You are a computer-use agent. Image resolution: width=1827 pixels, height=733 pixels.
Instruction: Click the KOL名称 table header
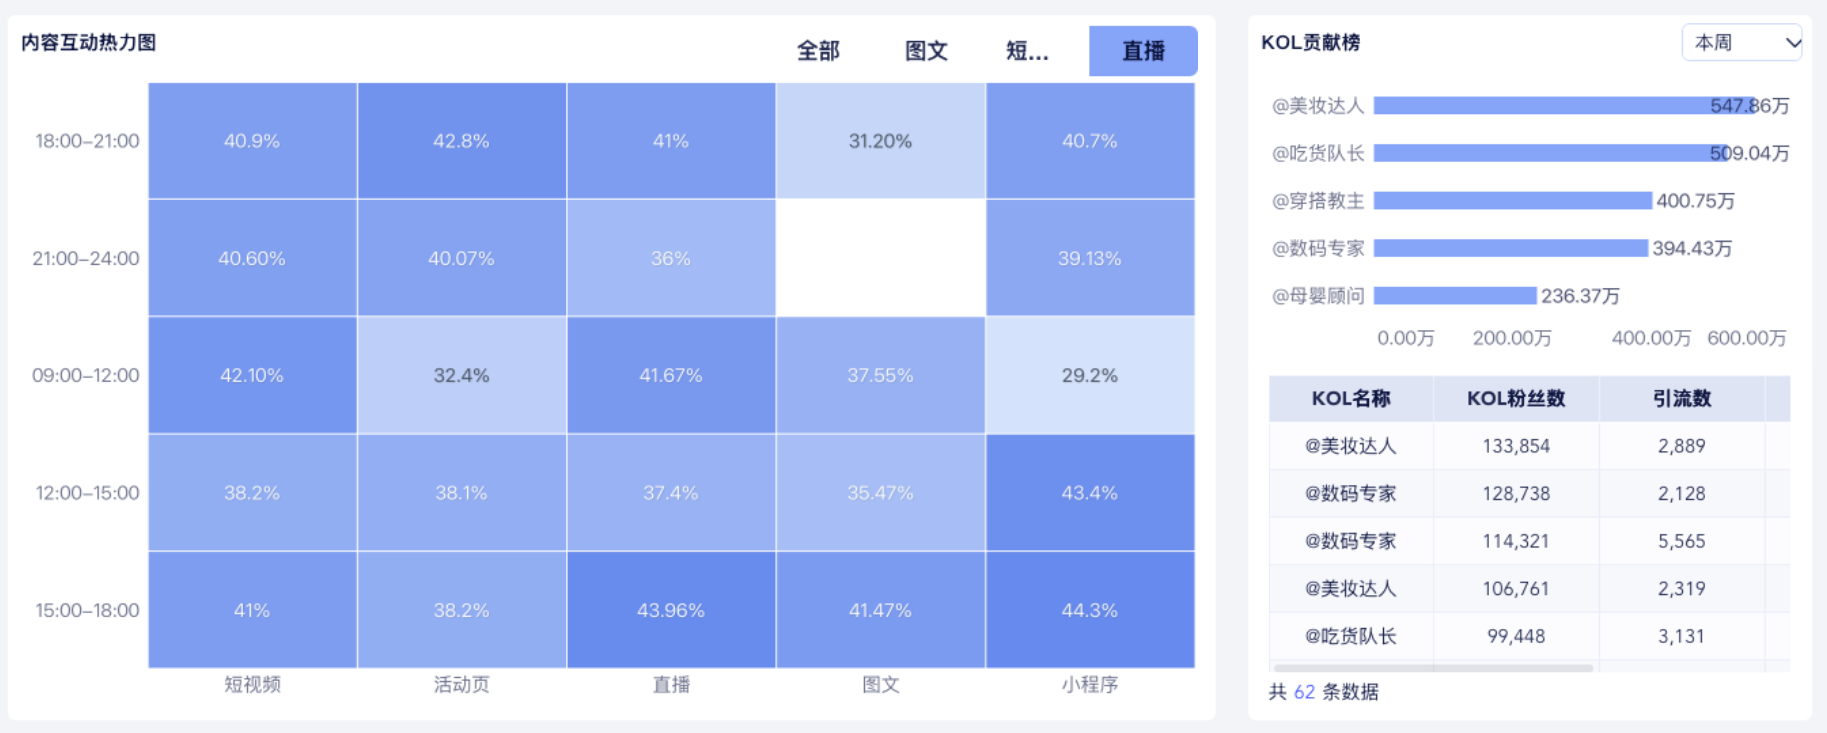(1350, 398)
